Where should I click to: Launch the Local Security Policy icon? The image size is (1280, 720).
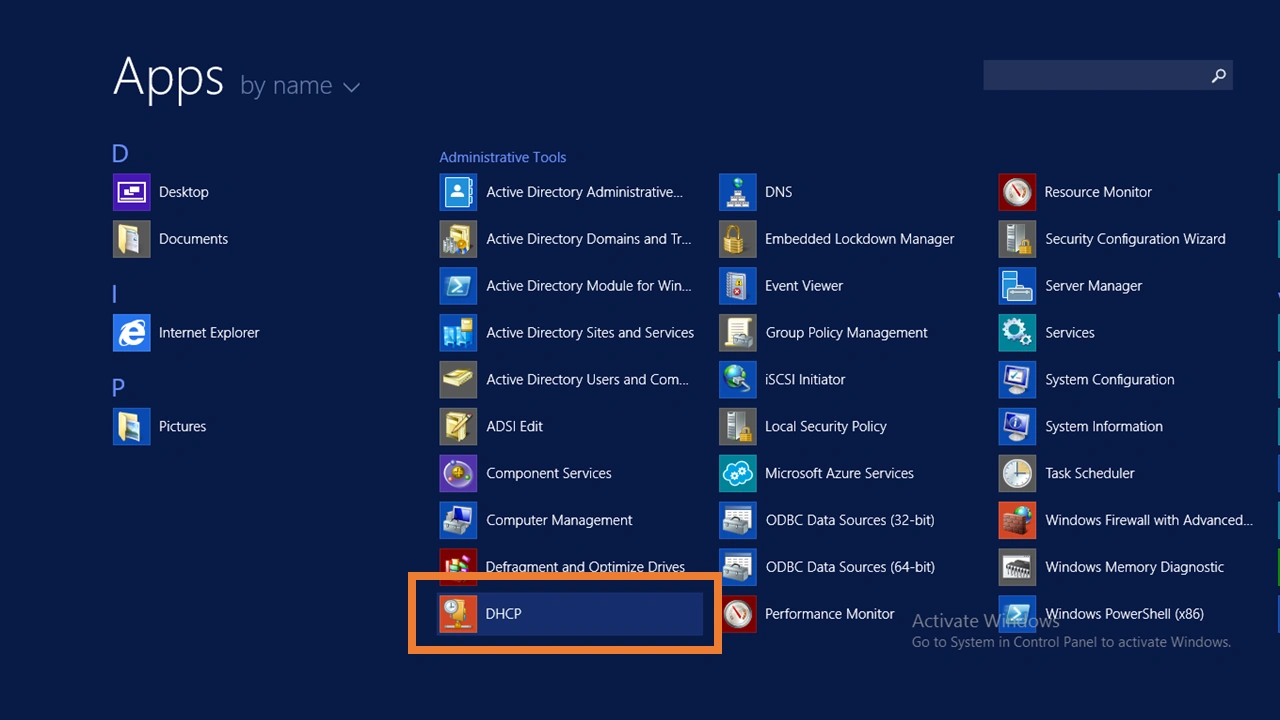click(738, 426)
